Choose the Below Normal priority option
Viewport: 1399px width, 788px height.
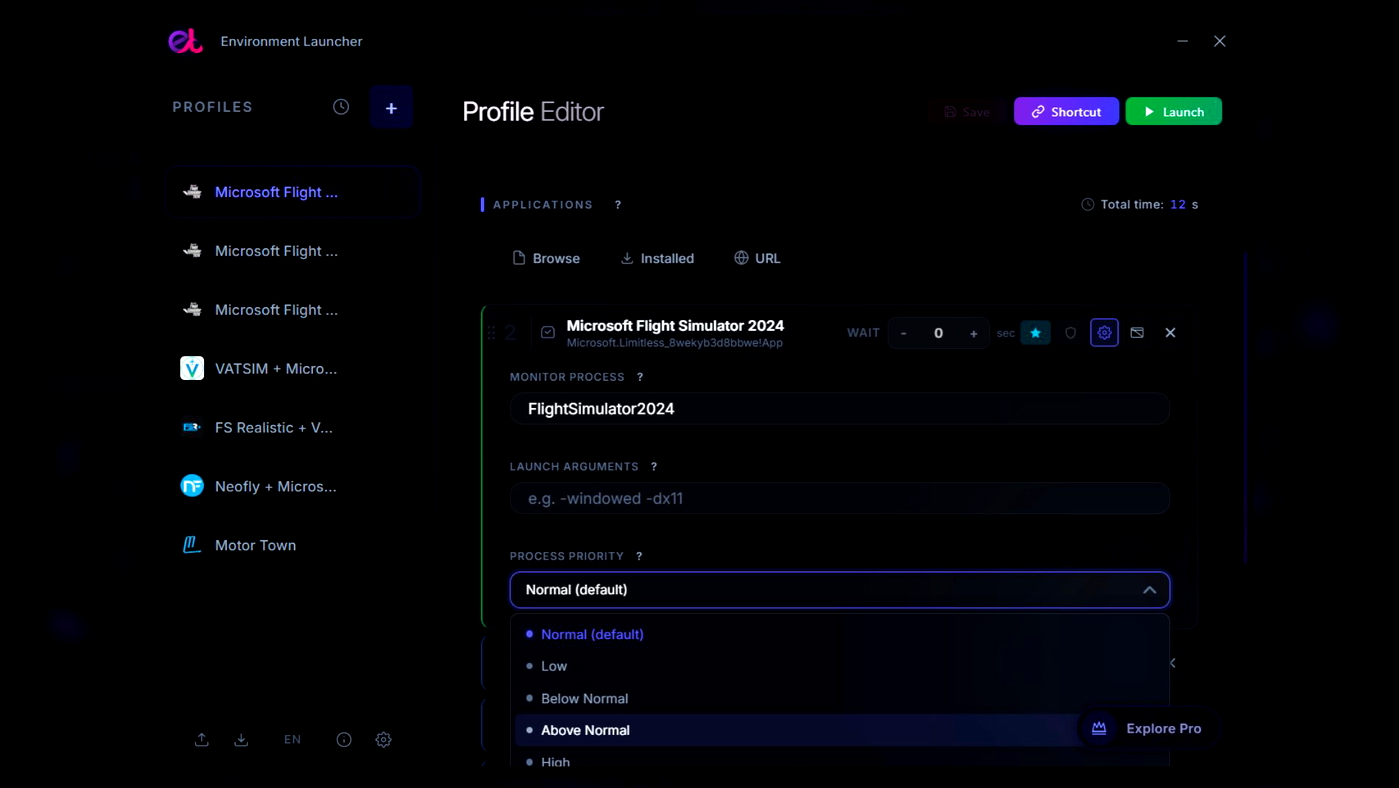(840, 698)
